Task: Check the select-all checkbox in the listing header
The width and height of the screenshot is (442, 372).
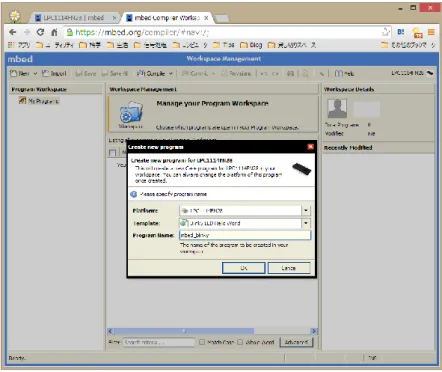Action: [113, 153]
